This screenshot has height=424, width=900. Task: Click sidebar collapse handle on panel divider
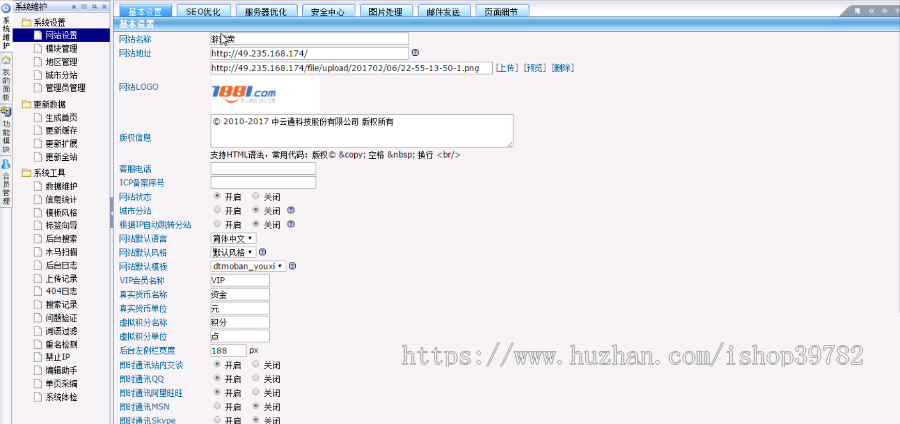[x=111, y=213]
